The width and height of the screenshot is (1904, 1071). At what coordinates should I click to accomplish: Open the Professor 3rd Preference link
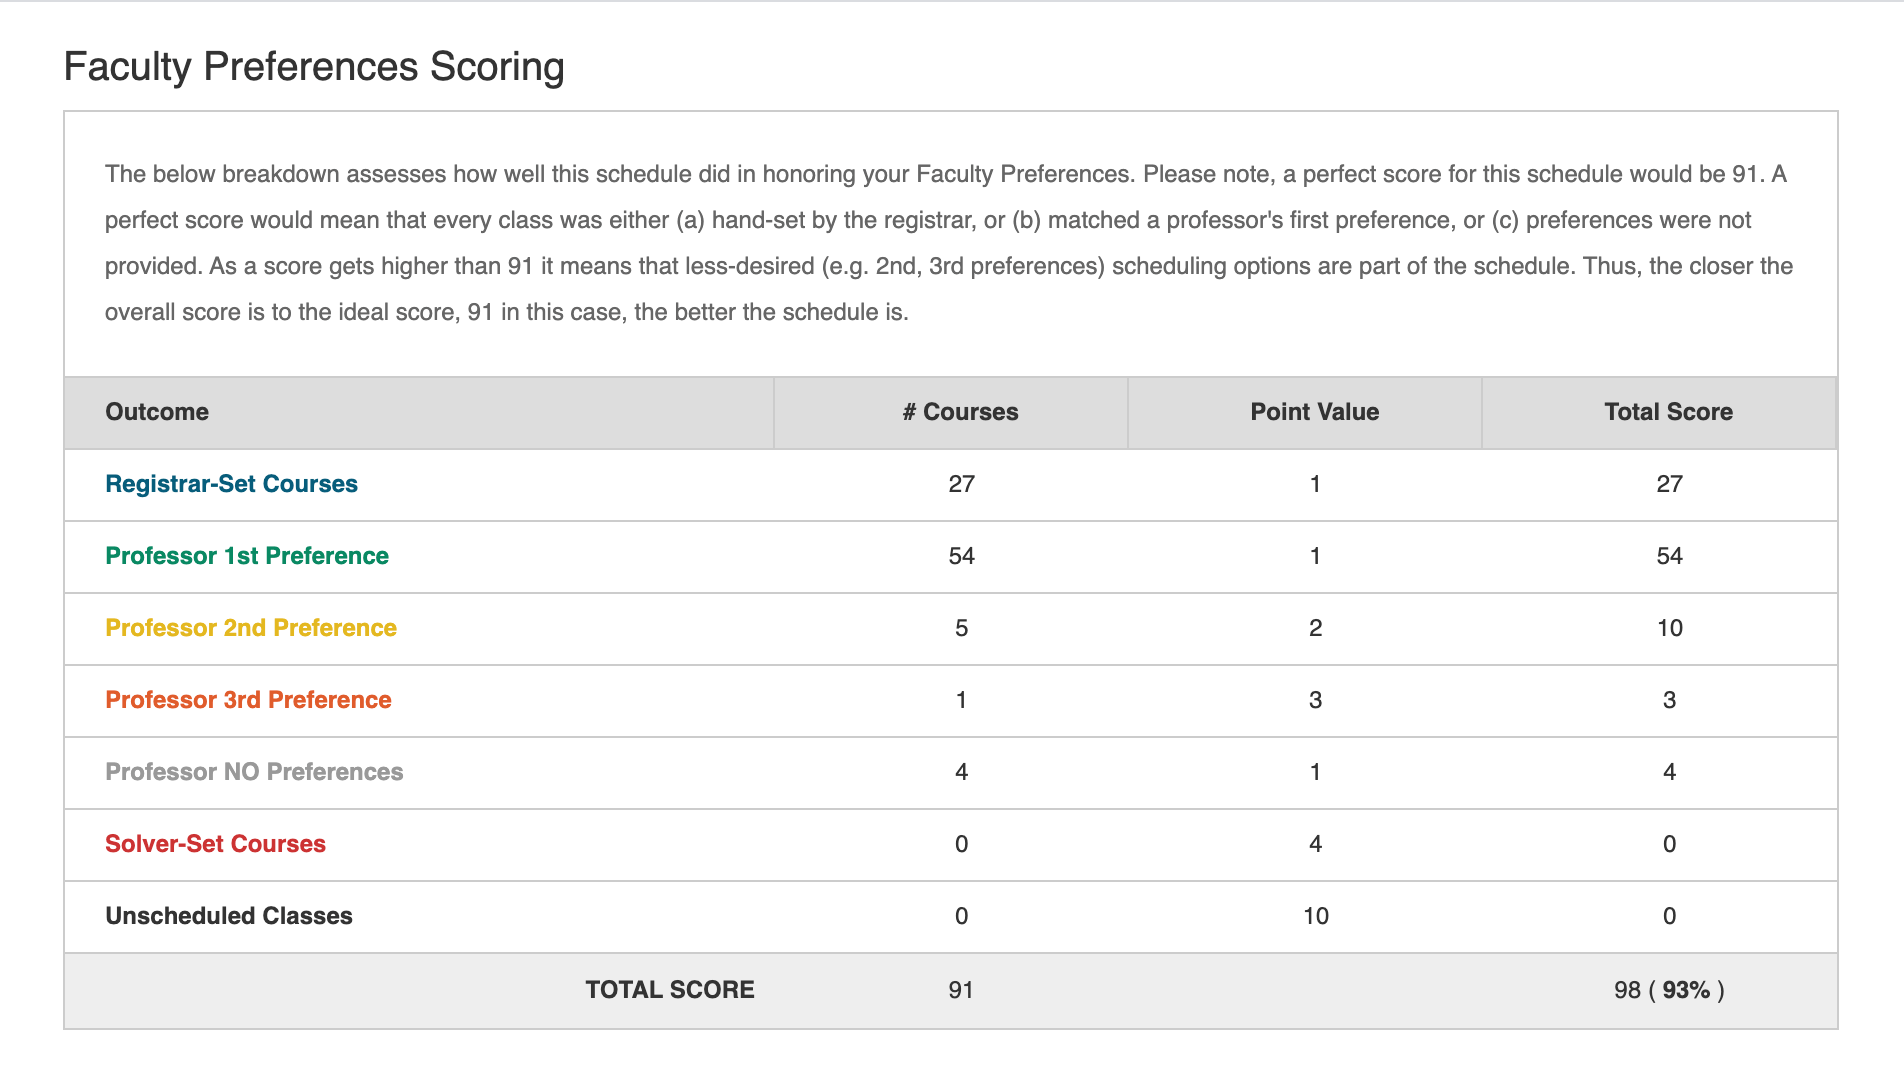click(x=248, y=700)
